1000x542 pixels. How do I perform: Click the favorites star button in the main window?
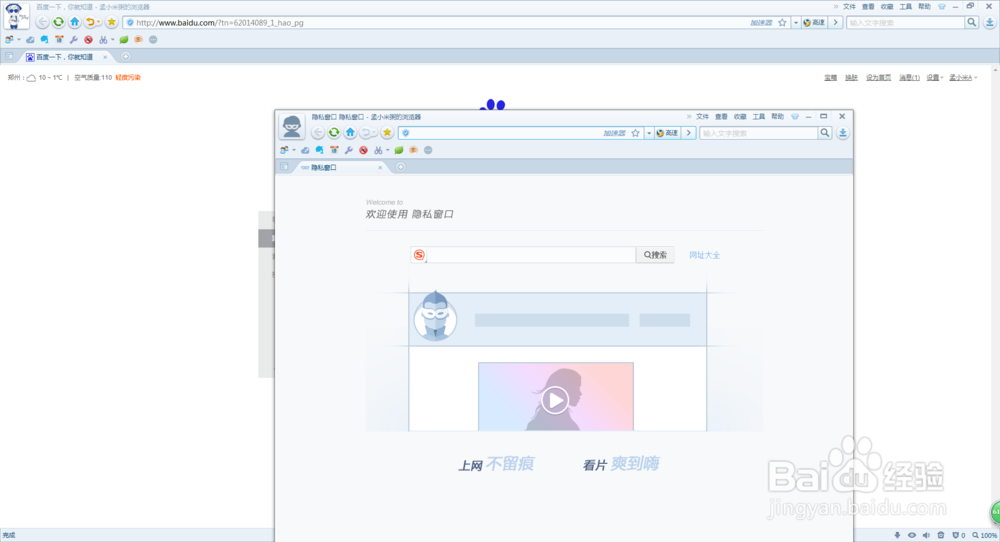112,22
